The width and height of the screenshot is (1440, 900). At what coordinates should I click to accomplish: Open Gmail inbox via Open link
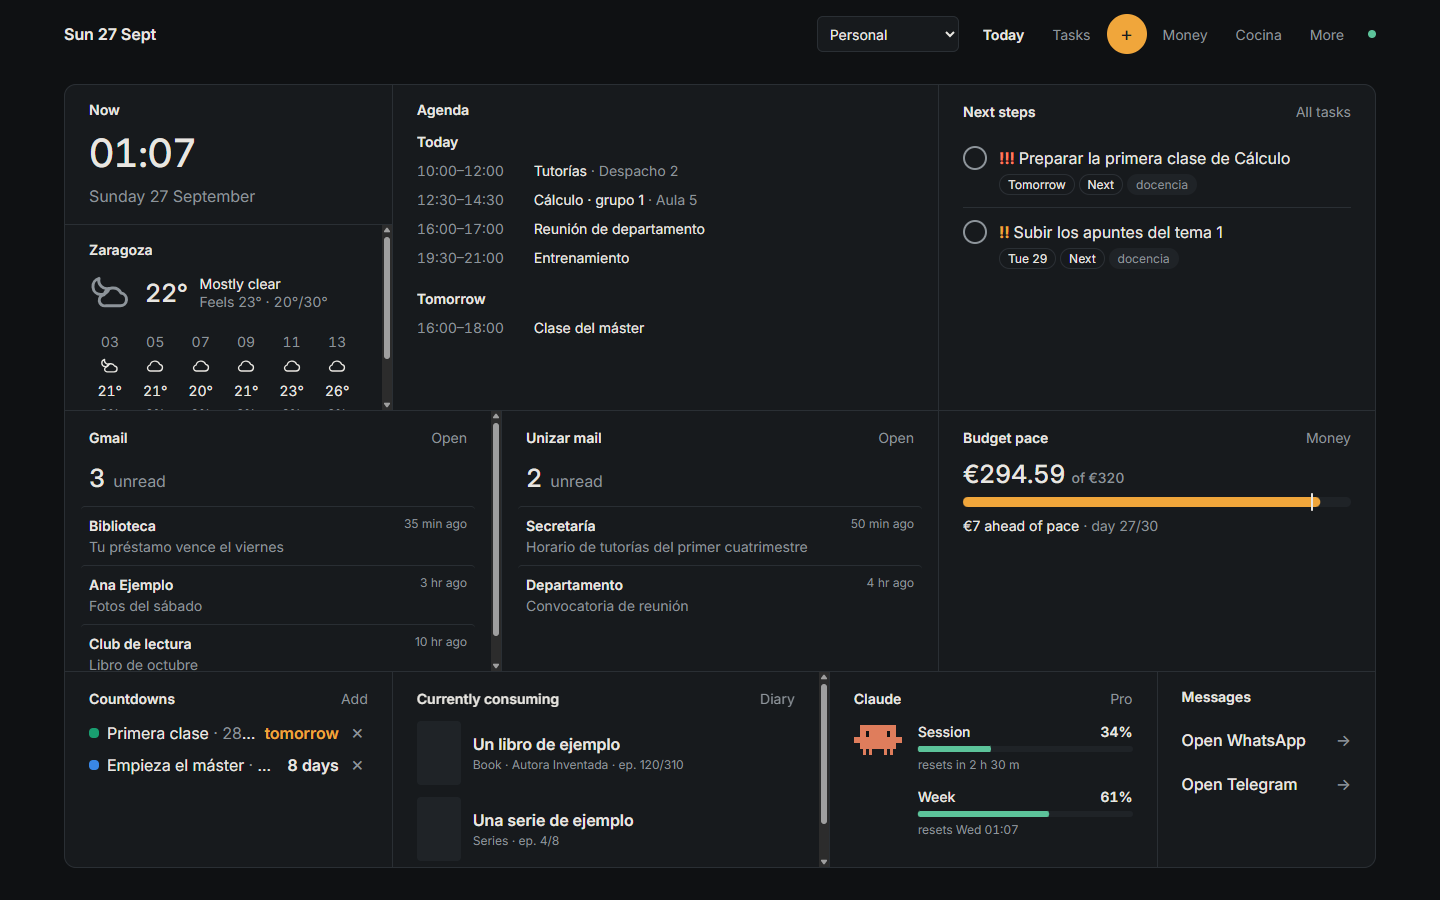pyautogui.click(x=449, y=438)
